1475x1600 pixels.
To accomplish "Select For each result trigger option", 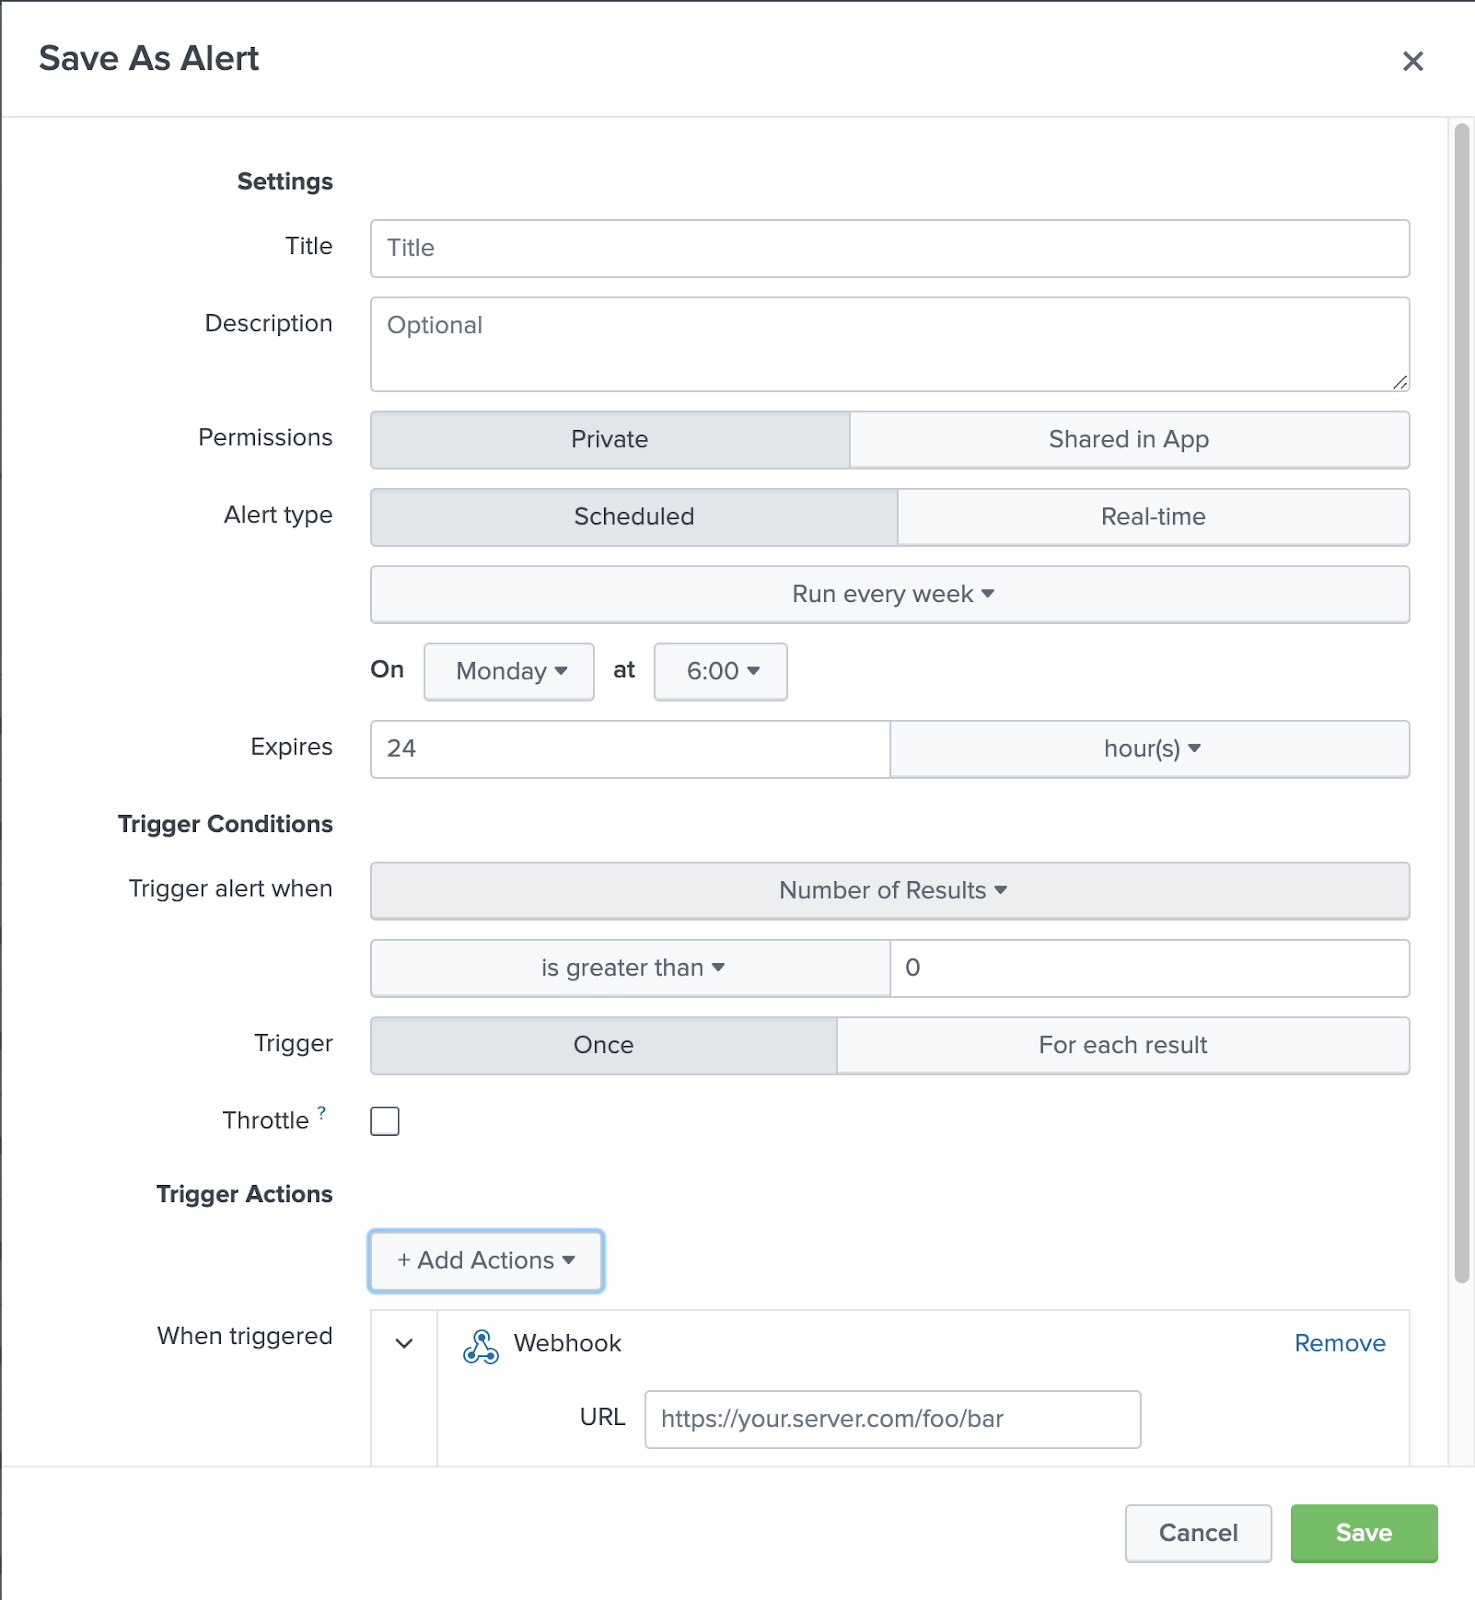I will (1122, 1045).
